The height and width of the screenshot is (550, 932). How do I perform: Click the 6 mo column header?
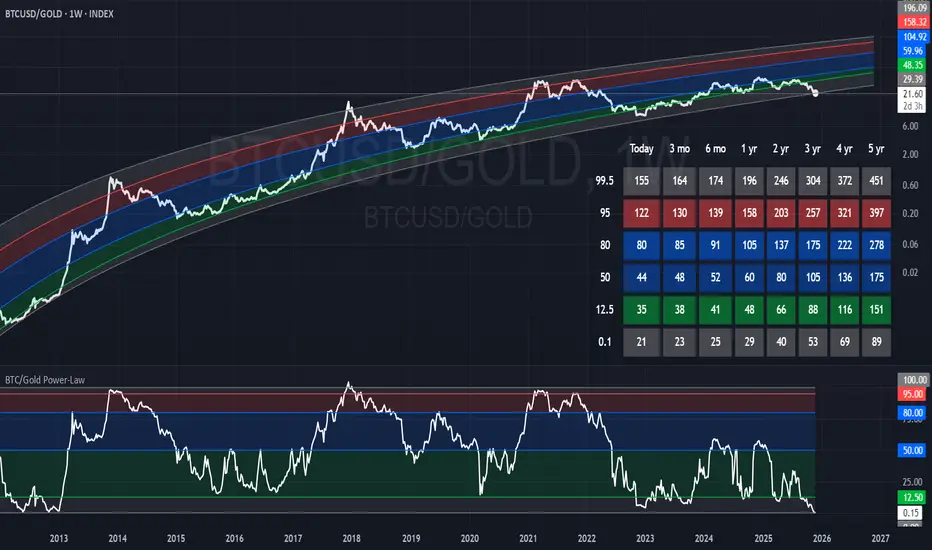(716, 149)
